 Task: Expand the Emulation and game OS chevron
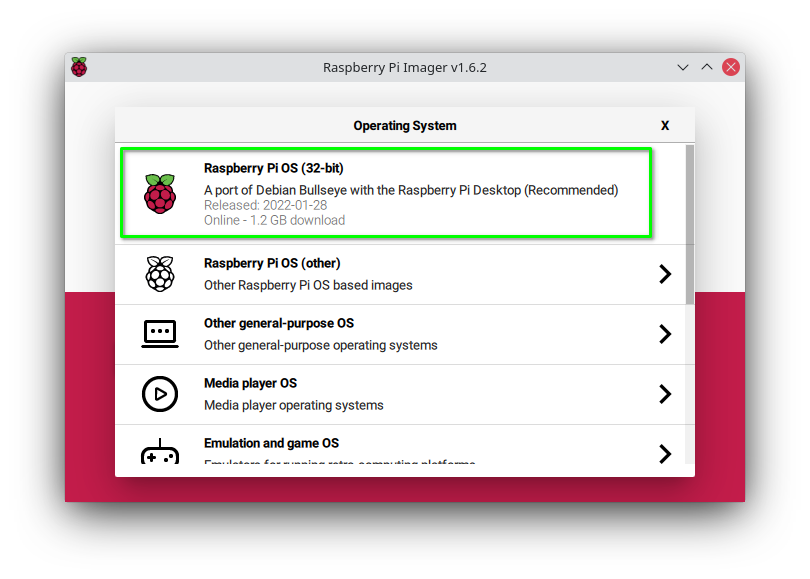pyautogui.click(x=665, y=453)
